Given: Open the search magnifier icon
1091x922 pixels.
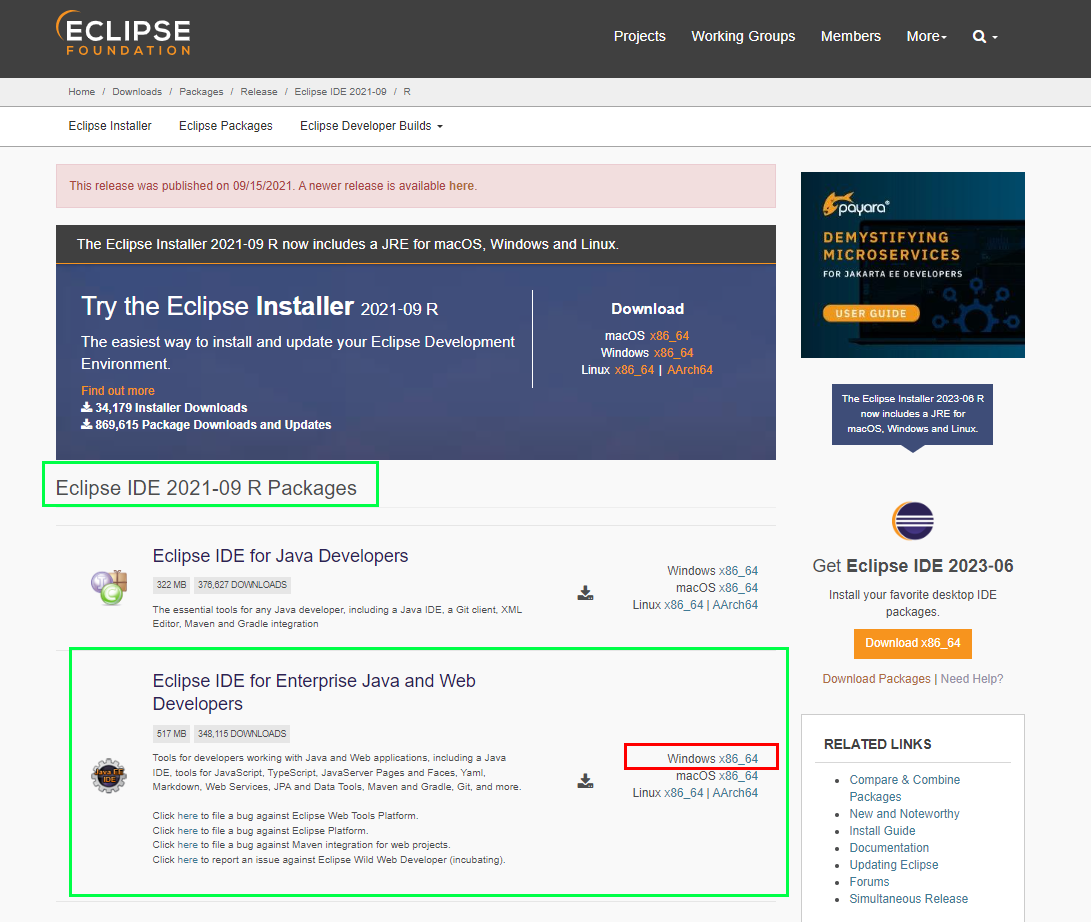Looking at the screenshot, I should click(x=979, y=37).
